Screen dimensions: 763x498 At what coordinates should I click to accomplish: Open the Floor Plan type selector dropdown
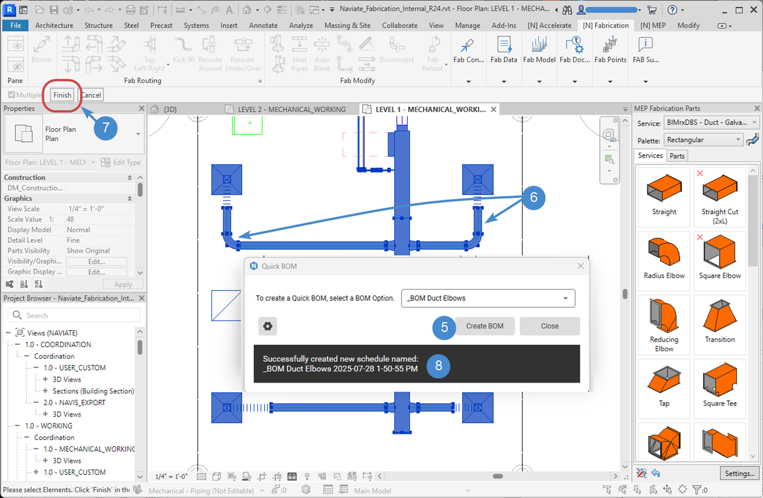tap(138, 133)
